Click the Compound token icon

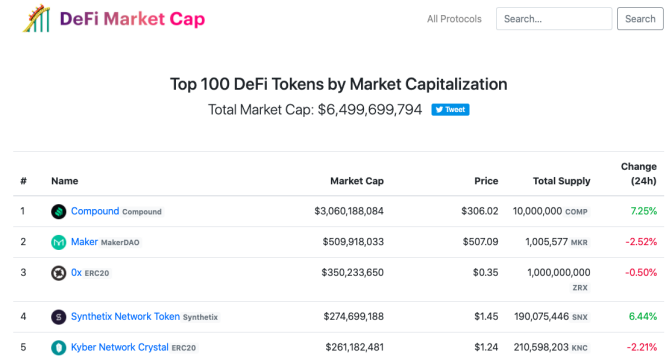[x=59, y=211]
